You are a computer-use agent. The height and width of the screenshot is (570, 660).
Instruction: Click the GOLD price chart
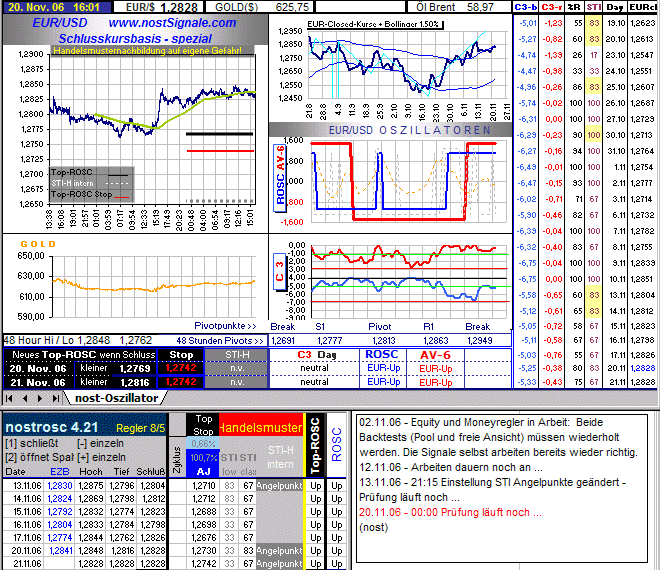point(154,286)
